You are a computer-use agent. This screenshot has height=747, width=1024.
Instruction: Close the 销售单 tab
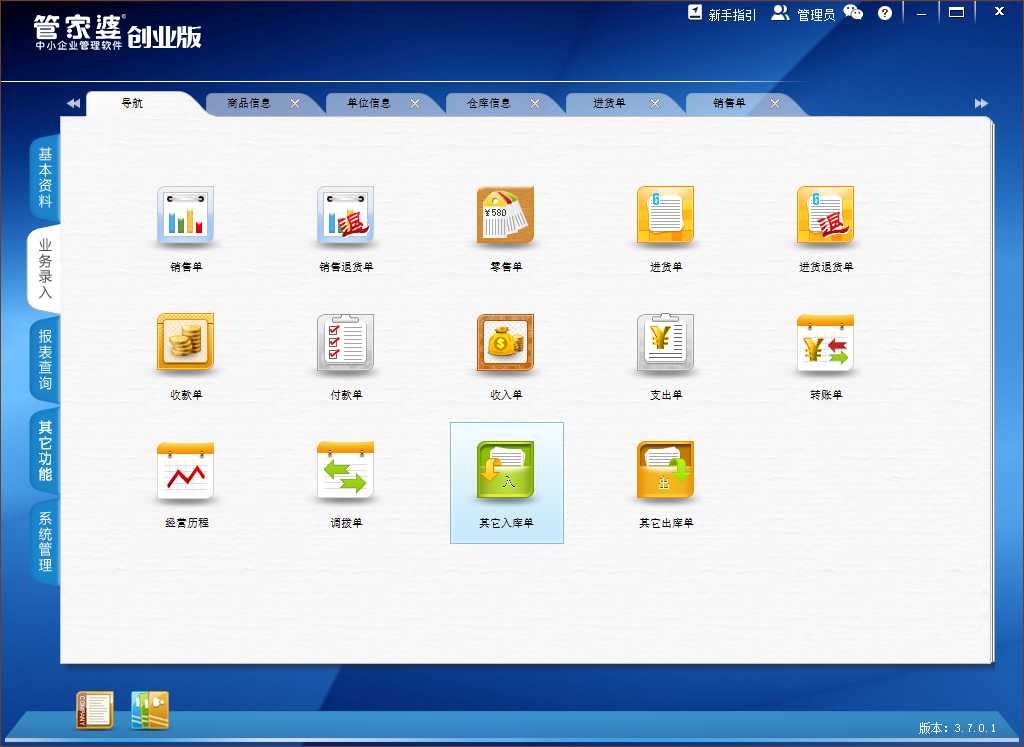click(x=775, y=103)
